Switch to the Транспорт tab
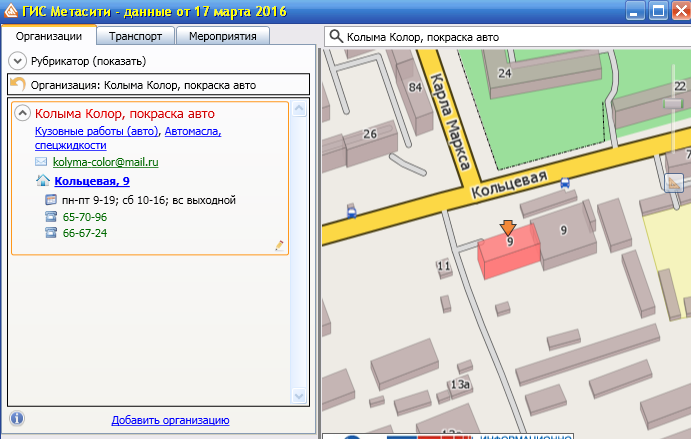The width and height of the screenshot is (691, 439). point(136,36)
